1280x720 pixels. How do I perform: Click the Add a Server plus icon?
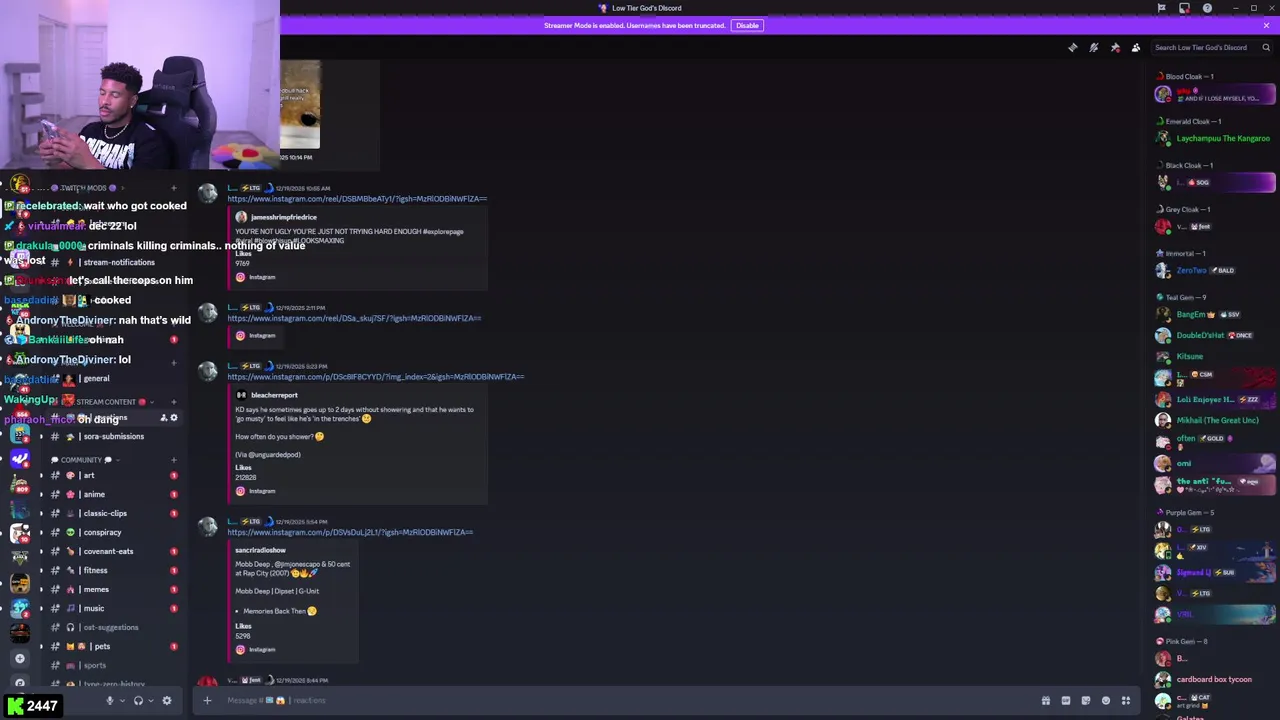coord(19,658)
